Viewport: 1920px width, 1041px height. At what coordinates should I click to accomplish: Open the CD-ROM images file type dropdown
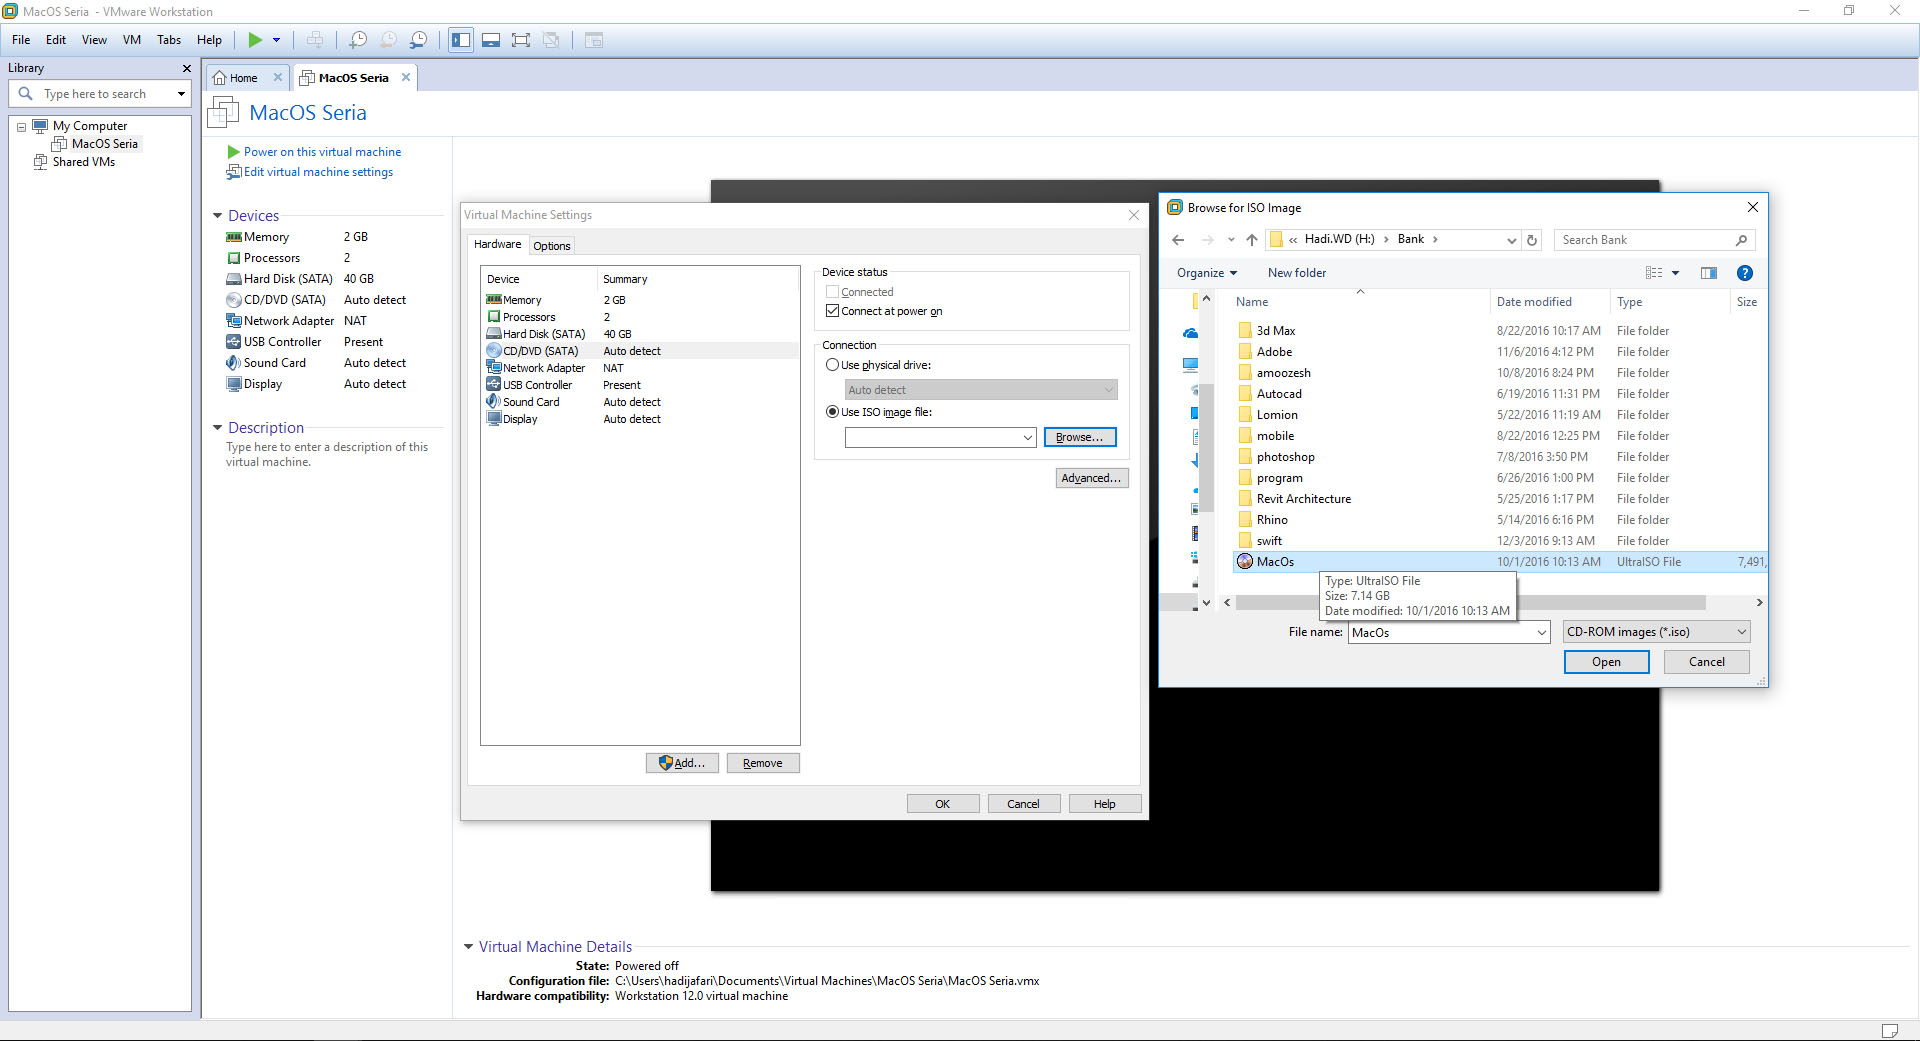click(1657, 632)
